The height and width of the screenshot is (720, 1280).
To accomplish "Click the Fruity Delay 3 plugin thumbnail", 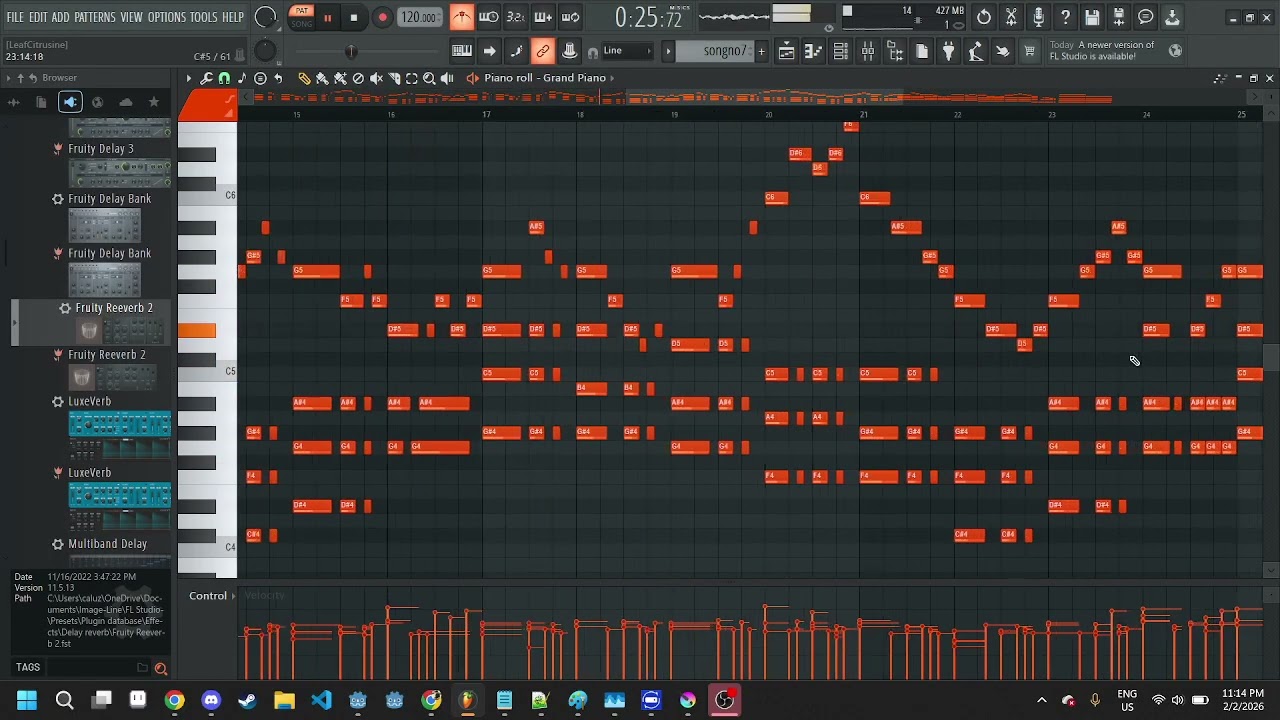I will click(119, 173).
